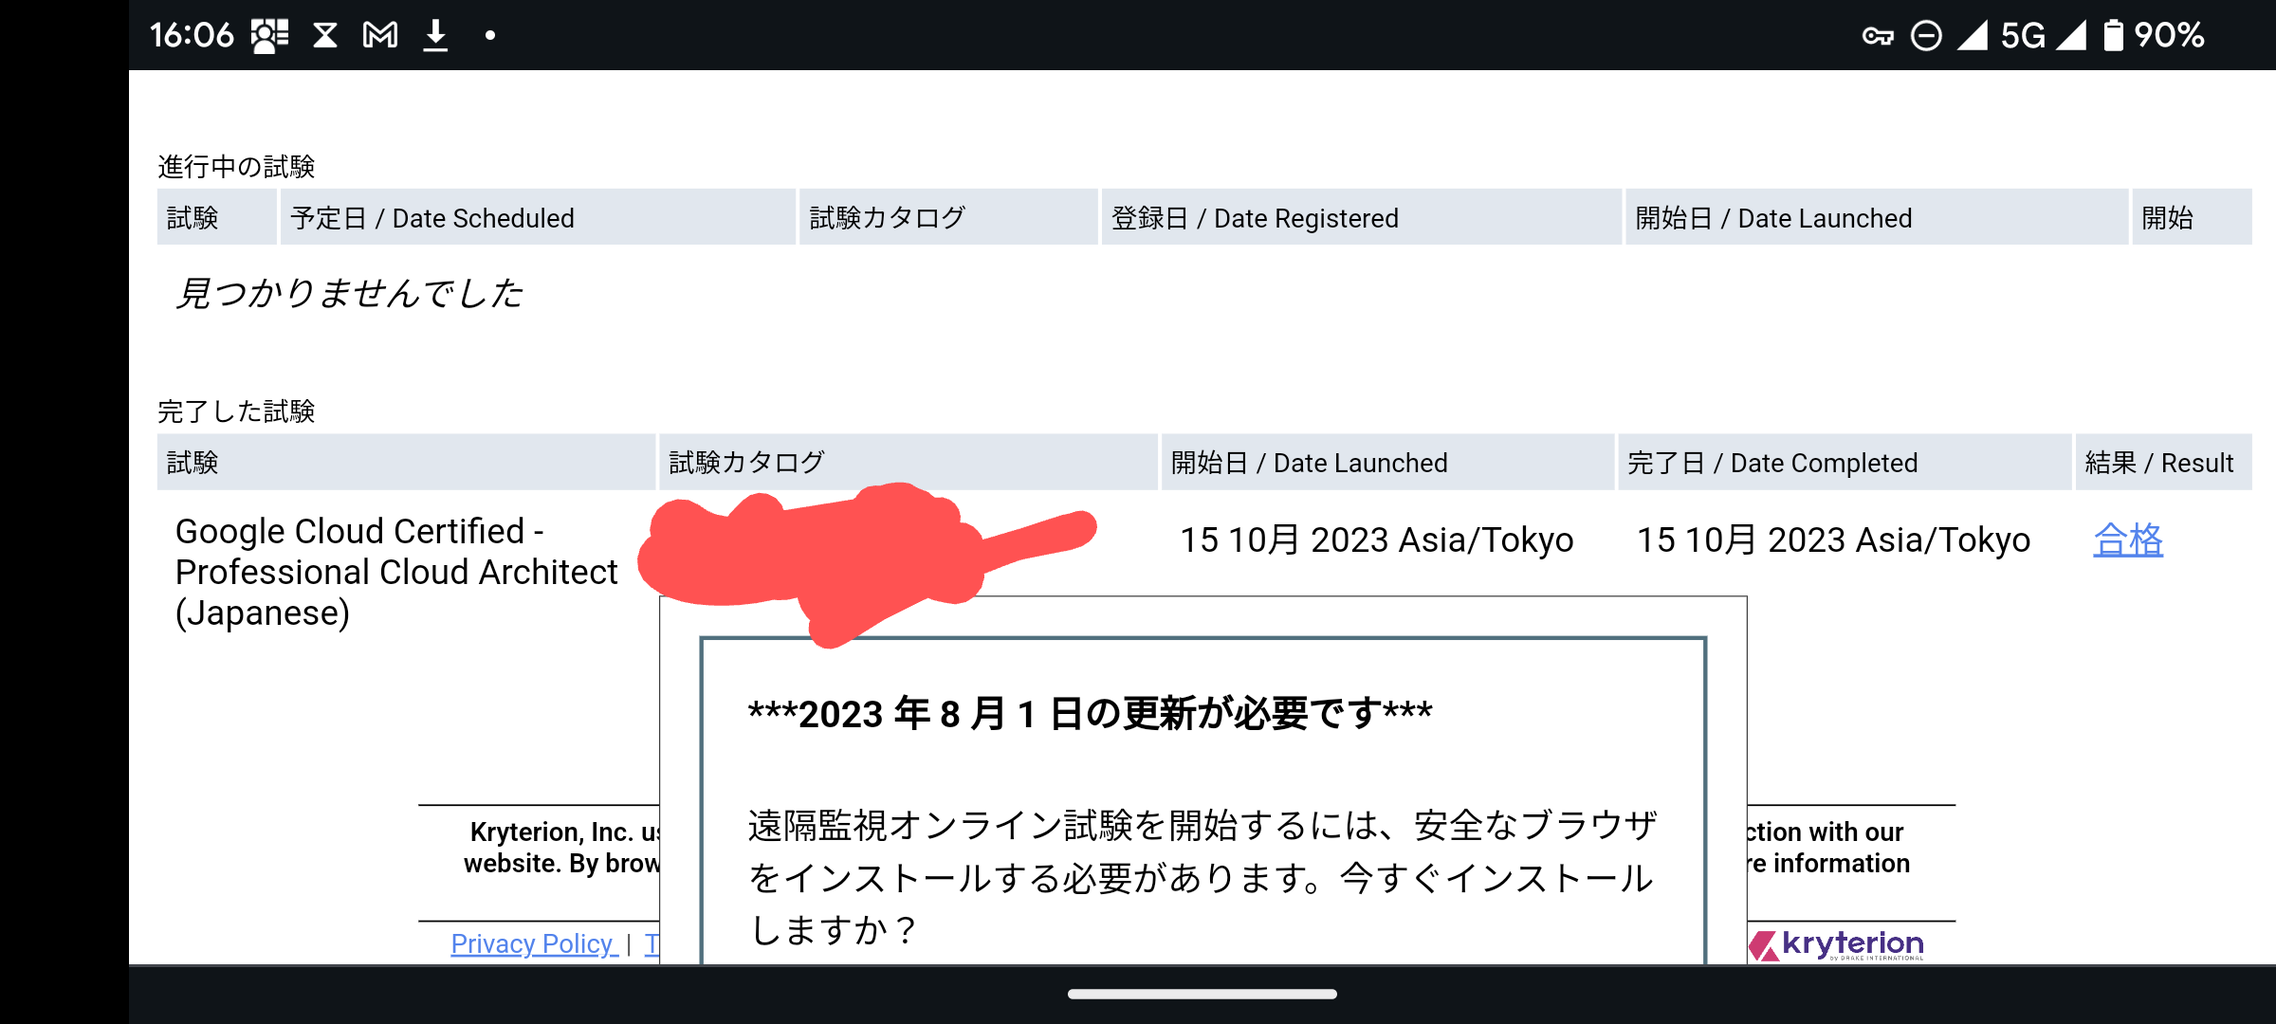Click the 進行中の試験 section heading
The height and width of the screenshot is (1024, 2276).
tap(237, 166)
